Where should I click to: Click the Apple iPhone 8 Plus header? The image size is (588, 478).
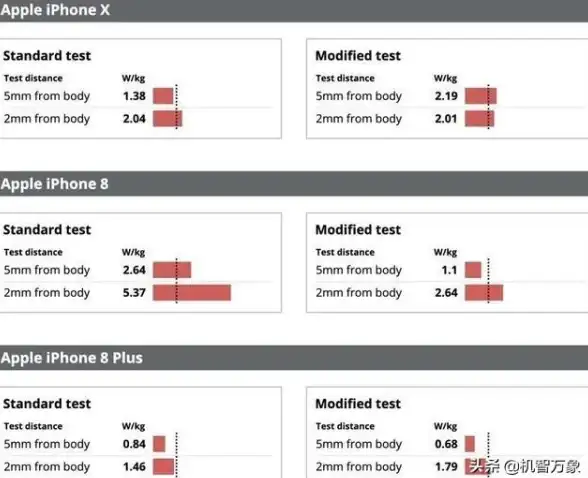click(294, 358)
